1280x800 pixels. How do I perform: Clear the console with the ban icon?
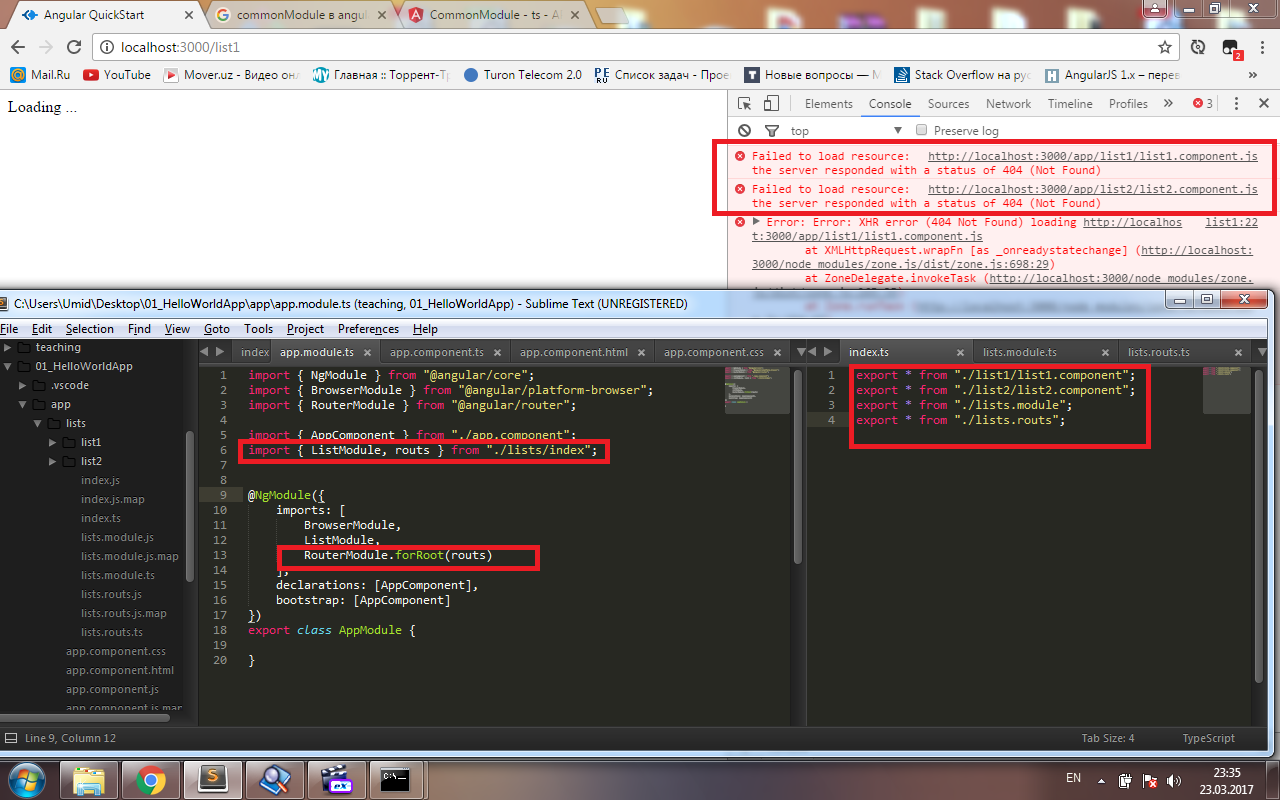pyautogui.click(x=744, y=131)
